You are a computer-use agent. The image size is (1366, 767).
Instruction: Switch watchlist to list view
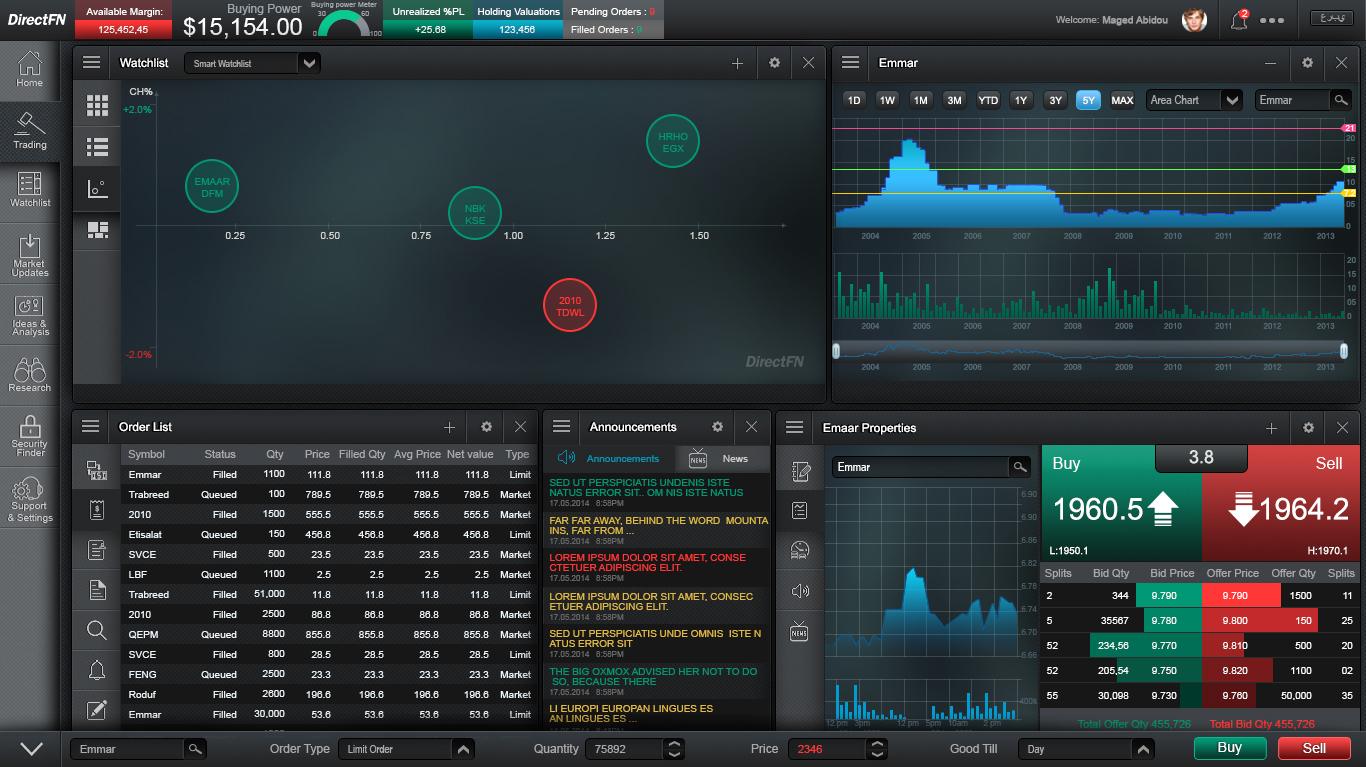click(x=97, y=147)
